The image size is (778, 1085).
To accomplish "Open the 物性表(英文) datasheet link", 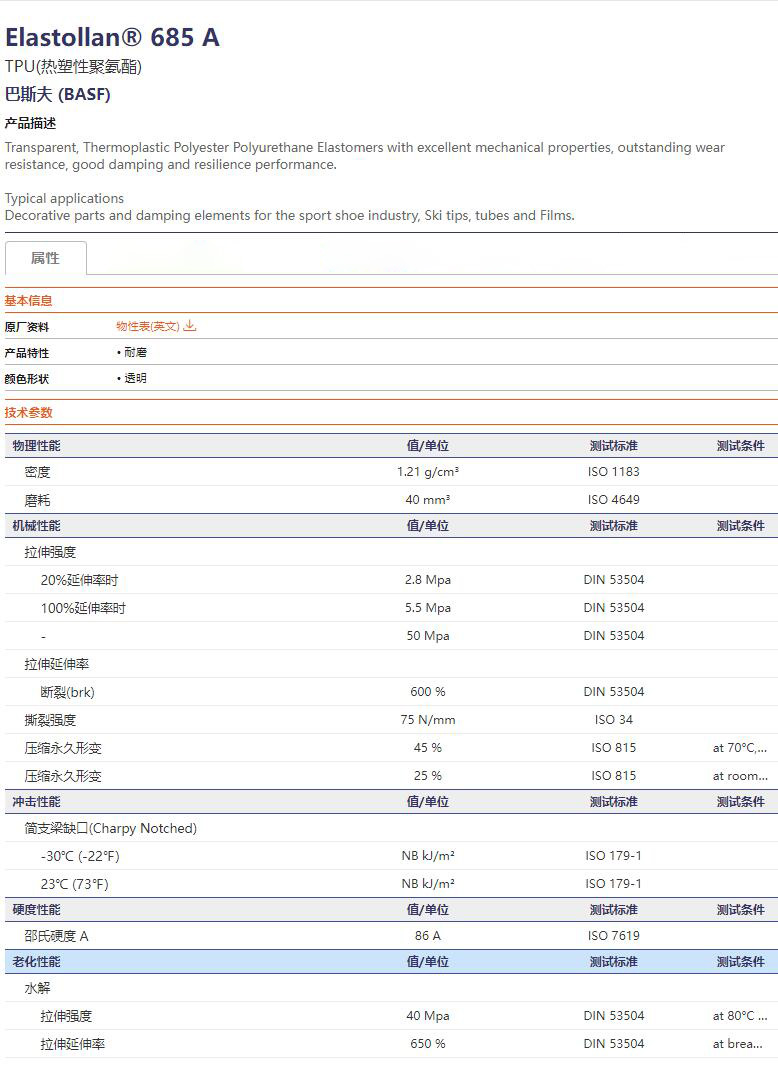I will (x=148, y=327).
